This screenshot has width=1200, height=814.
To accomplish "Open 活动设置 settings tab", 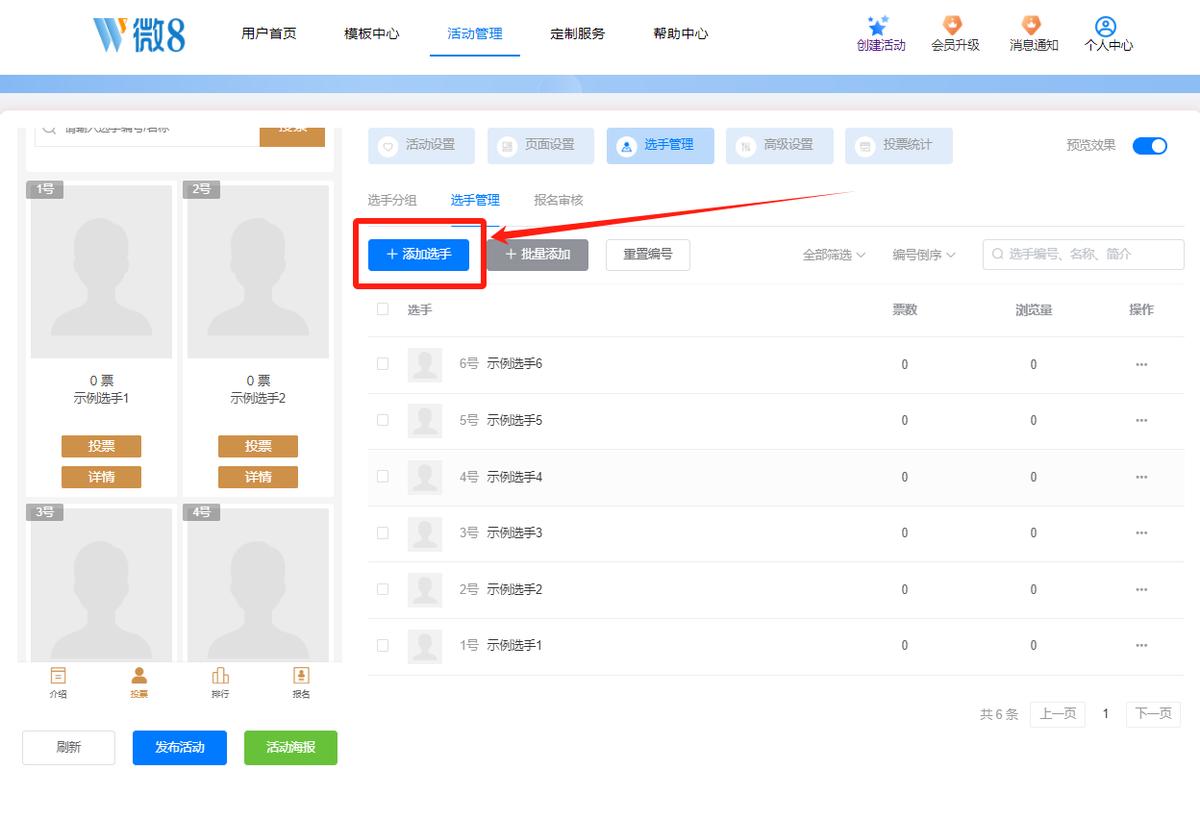I will tap(421, 145).
